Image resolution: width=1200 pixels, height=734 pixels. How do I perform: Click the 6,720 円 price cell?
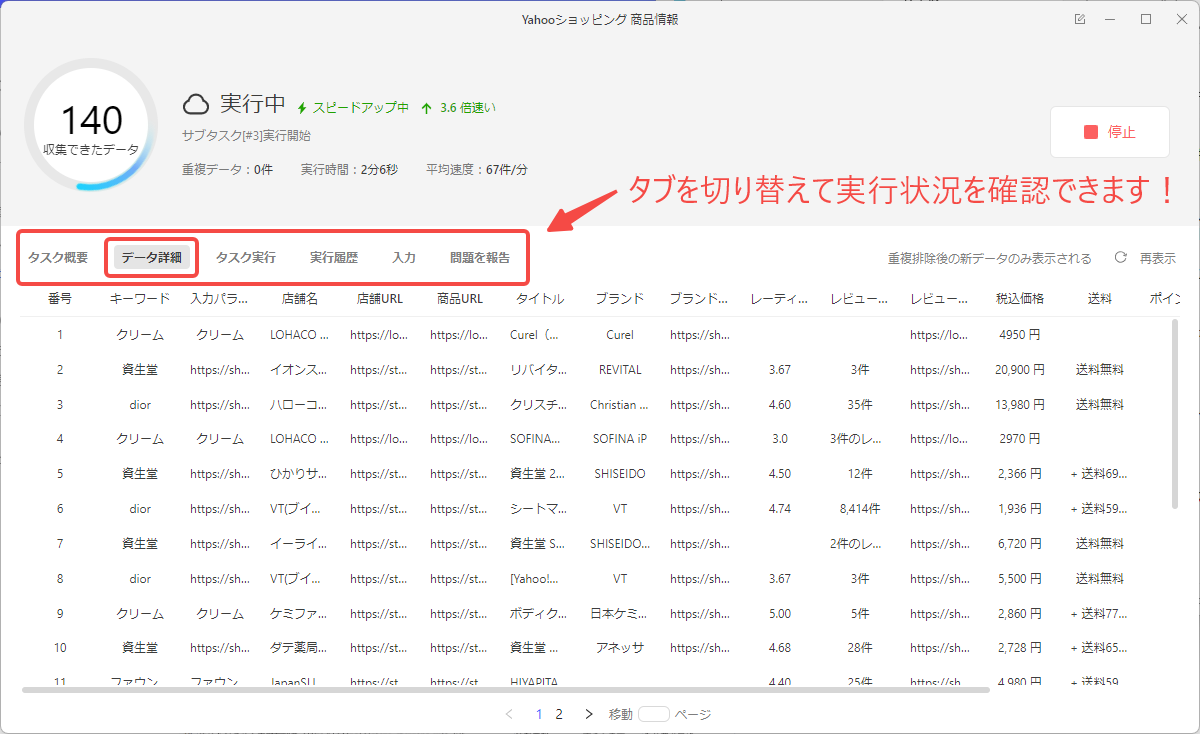pos(1020,544)
